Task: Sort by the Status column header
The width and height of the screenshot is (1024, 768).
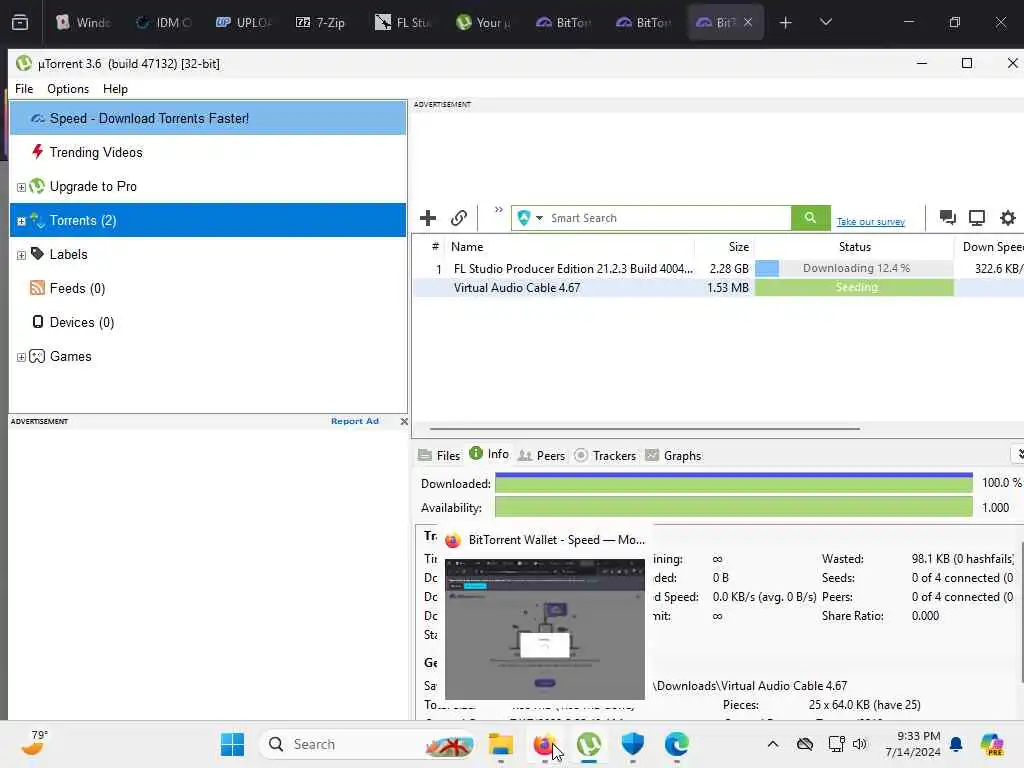Action: pyautogui.click(x=854, y=247)
